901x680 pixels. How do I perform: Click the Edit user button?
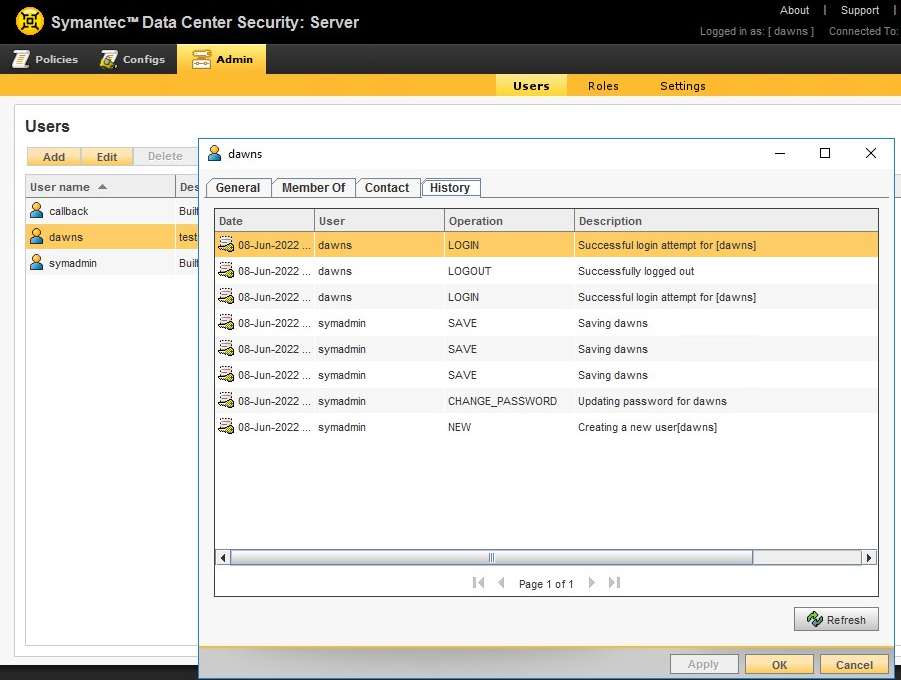pyautogui.click(x=107, y=156)
